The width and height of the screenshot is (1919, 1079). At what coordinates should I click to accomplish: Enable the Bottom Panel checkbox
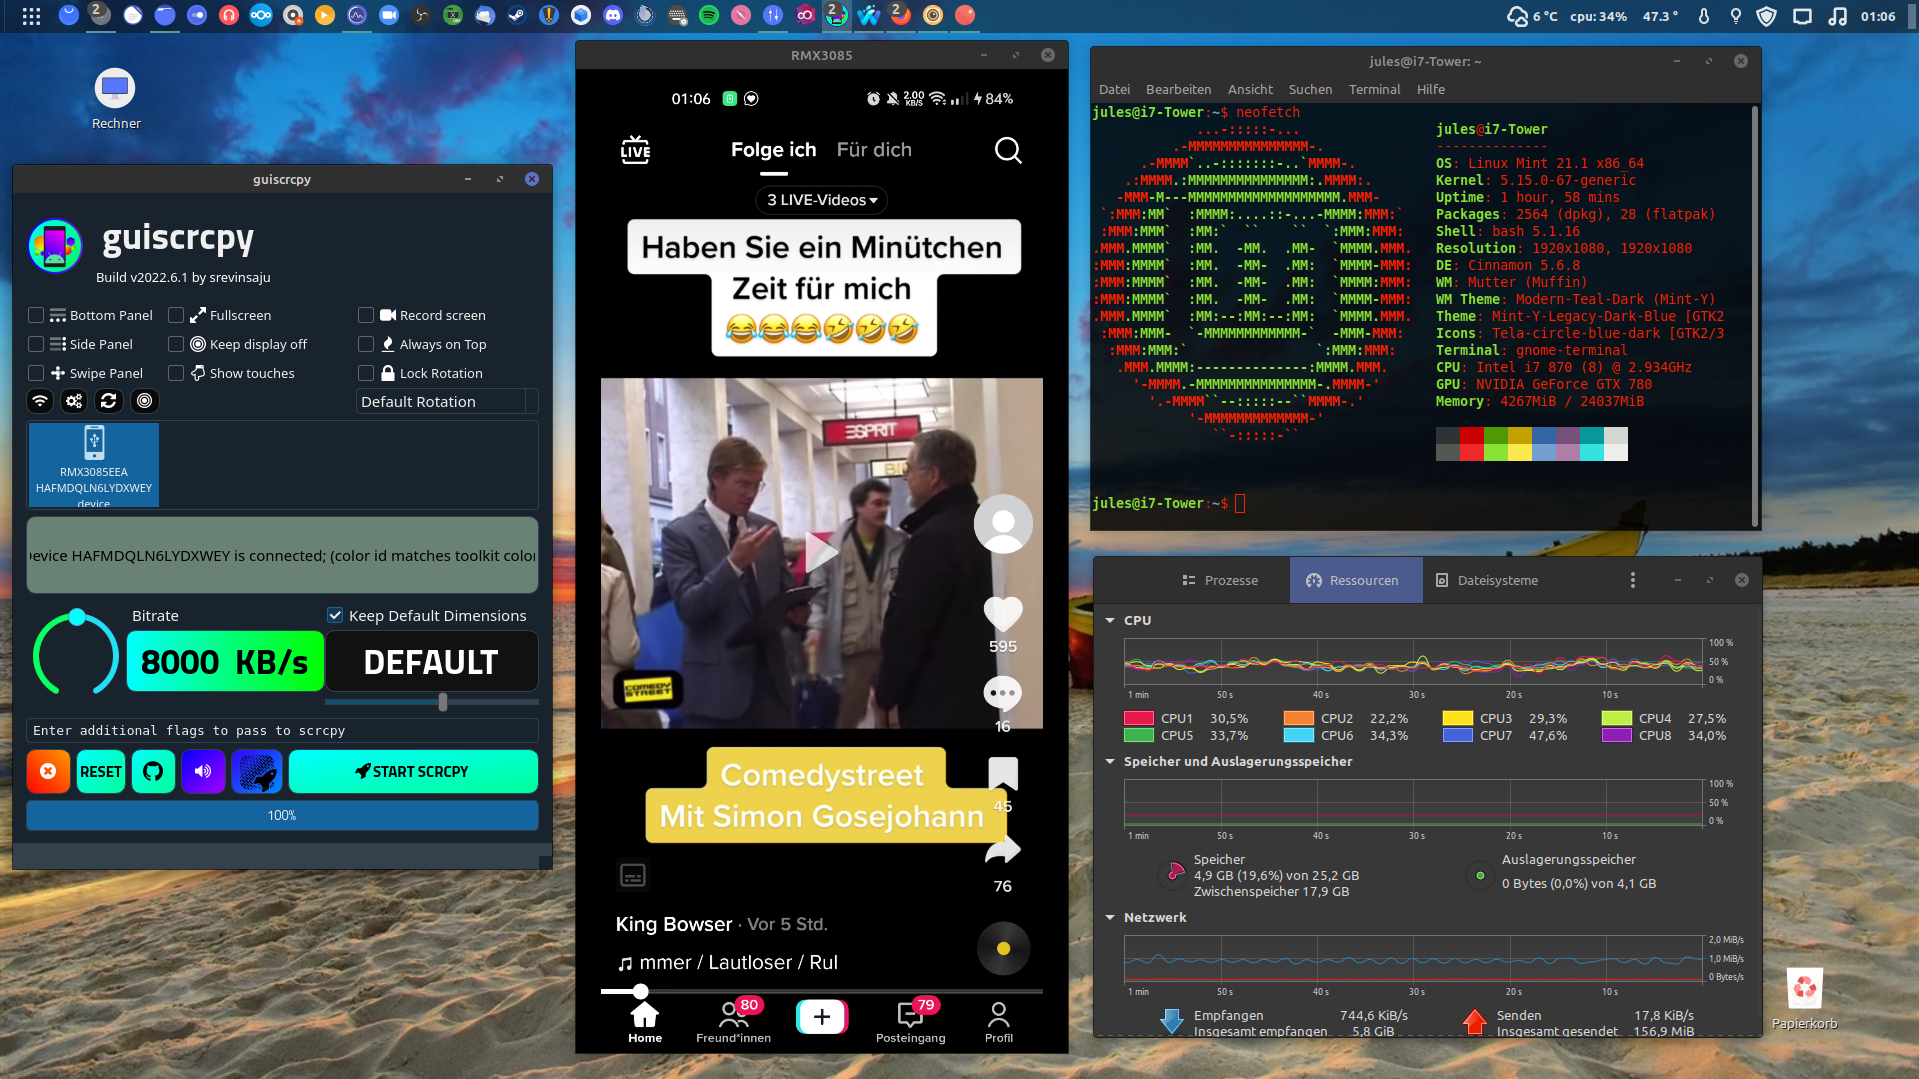pos(36,315)
